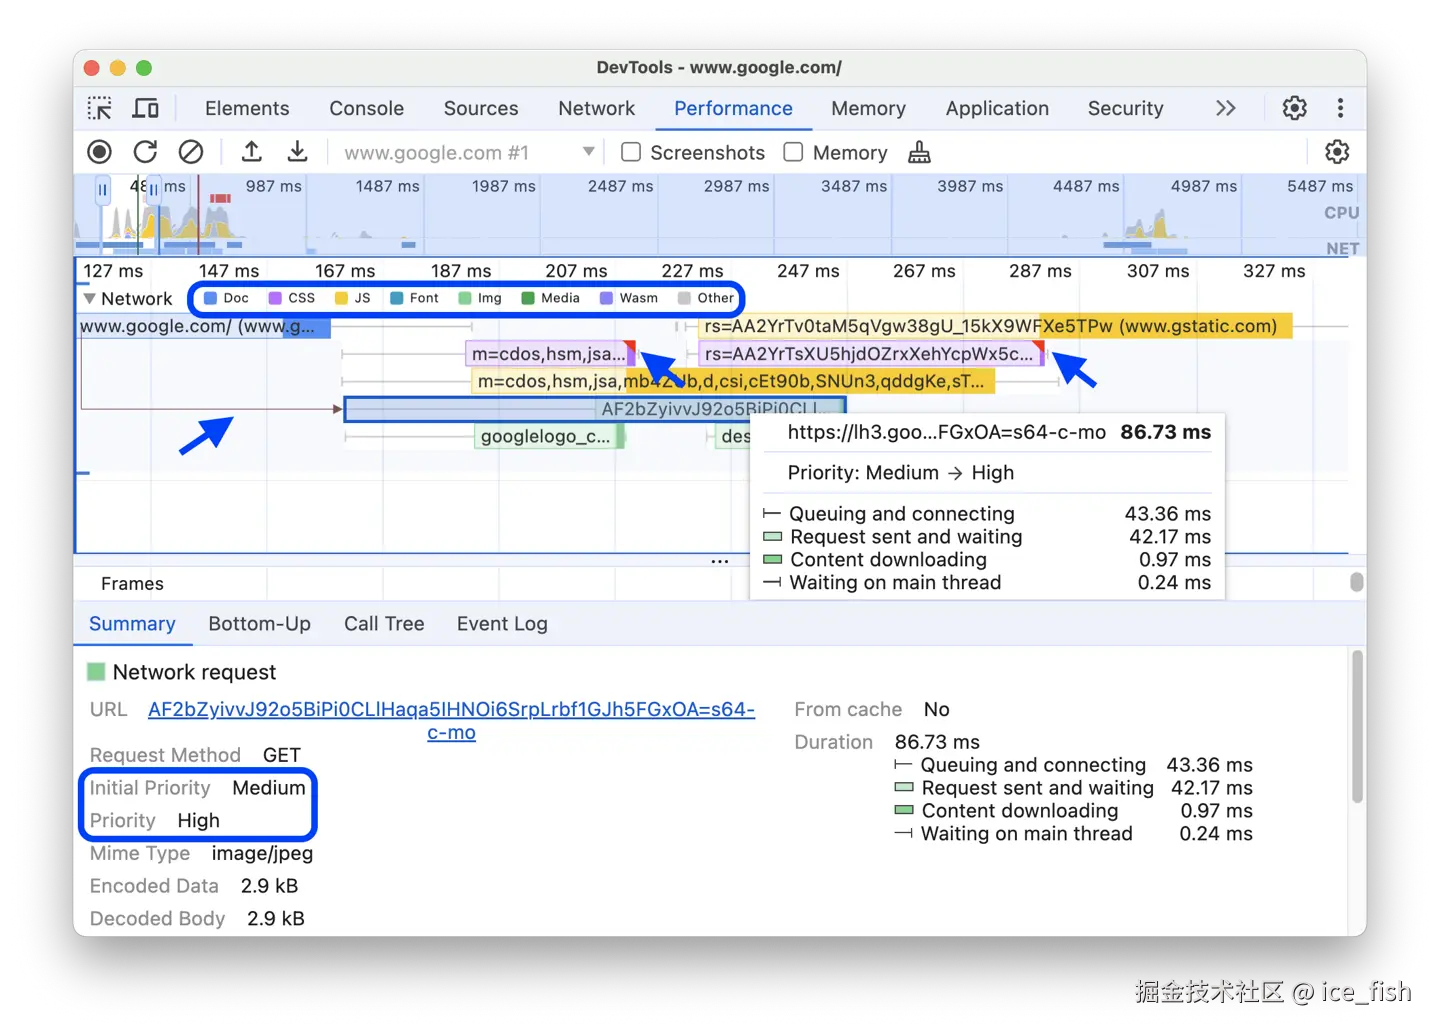Click the 2487 ms overview mark
The image size is (1440, 1033).
tap(620, 186)
